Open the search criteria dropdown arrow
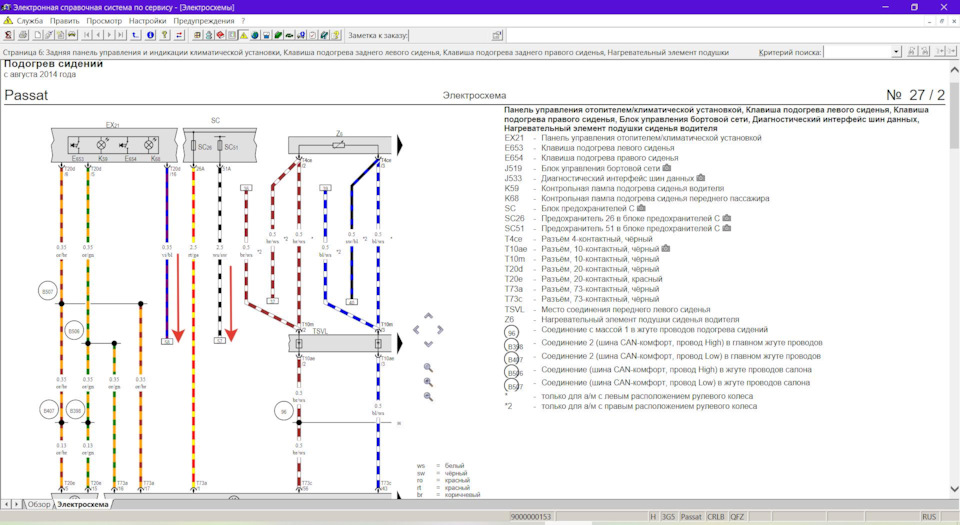This screenshot has height=525, width=960. [896, 52]
